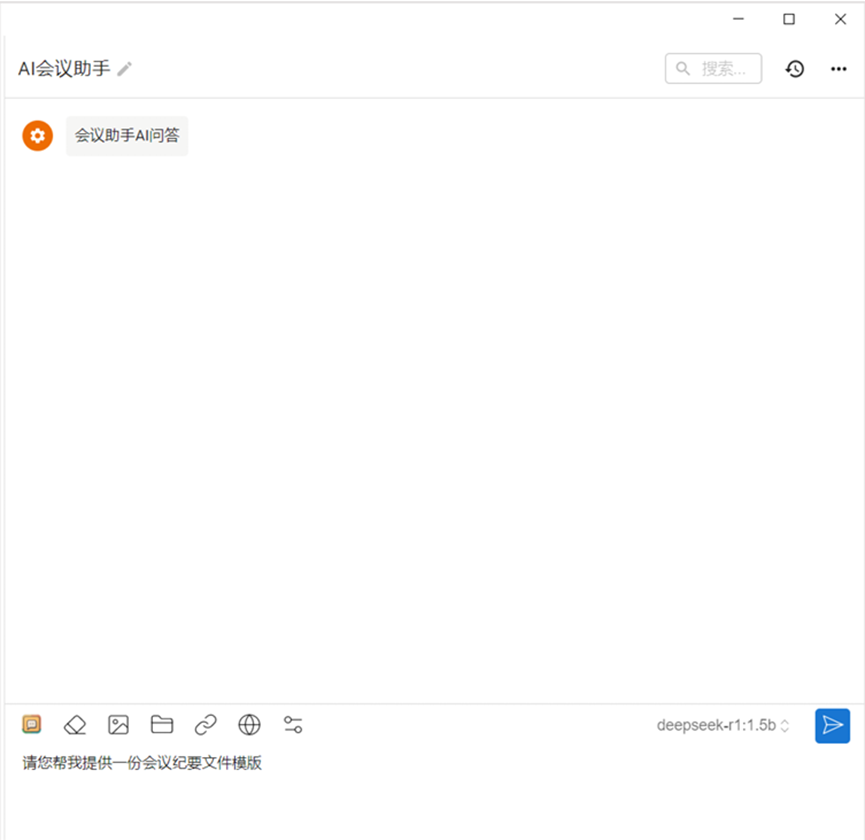Open model parameter settings sliders icon
Image resolution: width=865 pixels, height=840 pixels.
292,724
